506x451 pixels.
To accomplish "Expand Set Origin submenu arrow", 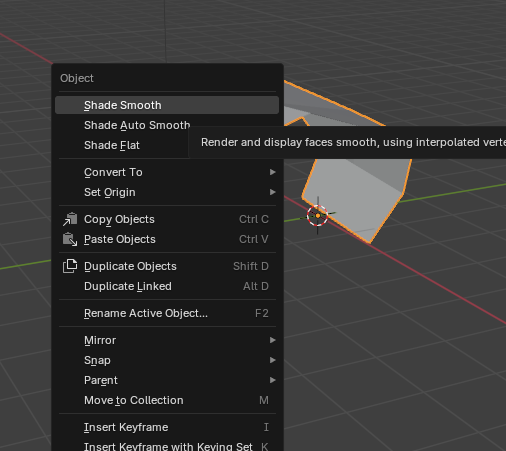I will coord(273,192).
